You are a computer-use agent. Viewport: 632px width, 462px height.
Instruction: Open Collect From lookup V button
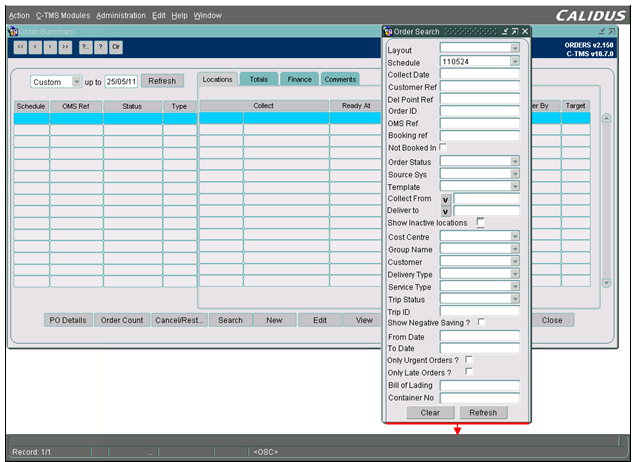pos(445,200)
